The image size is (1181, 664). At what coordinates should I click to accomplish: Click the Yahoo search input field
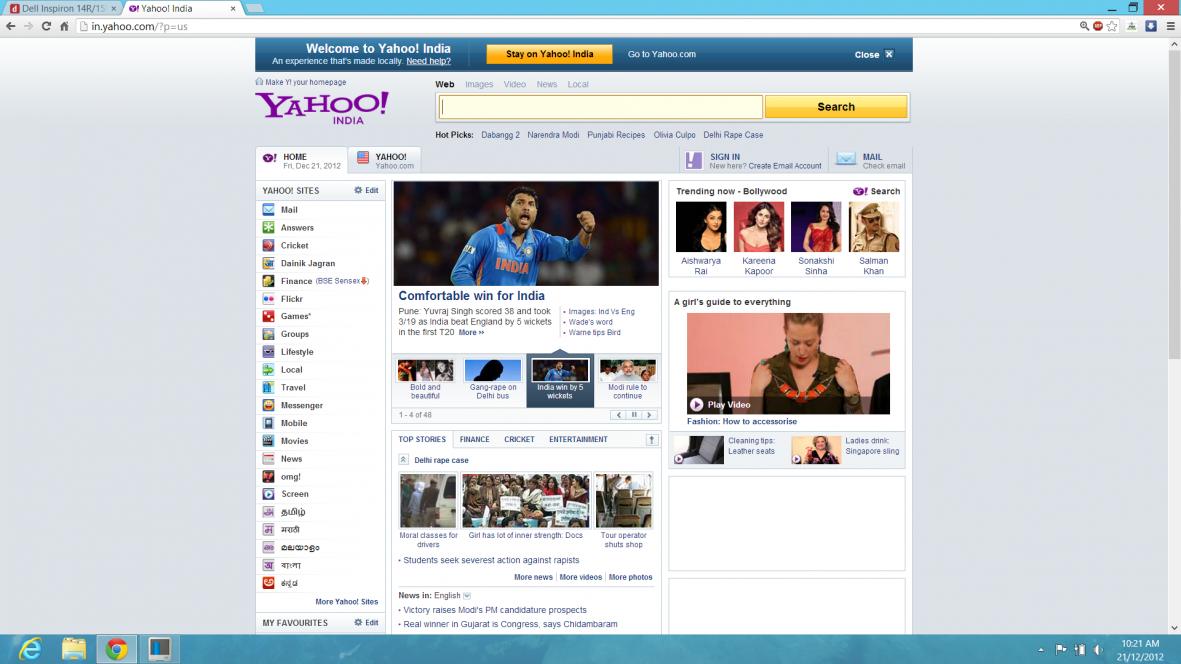[600, 107]
